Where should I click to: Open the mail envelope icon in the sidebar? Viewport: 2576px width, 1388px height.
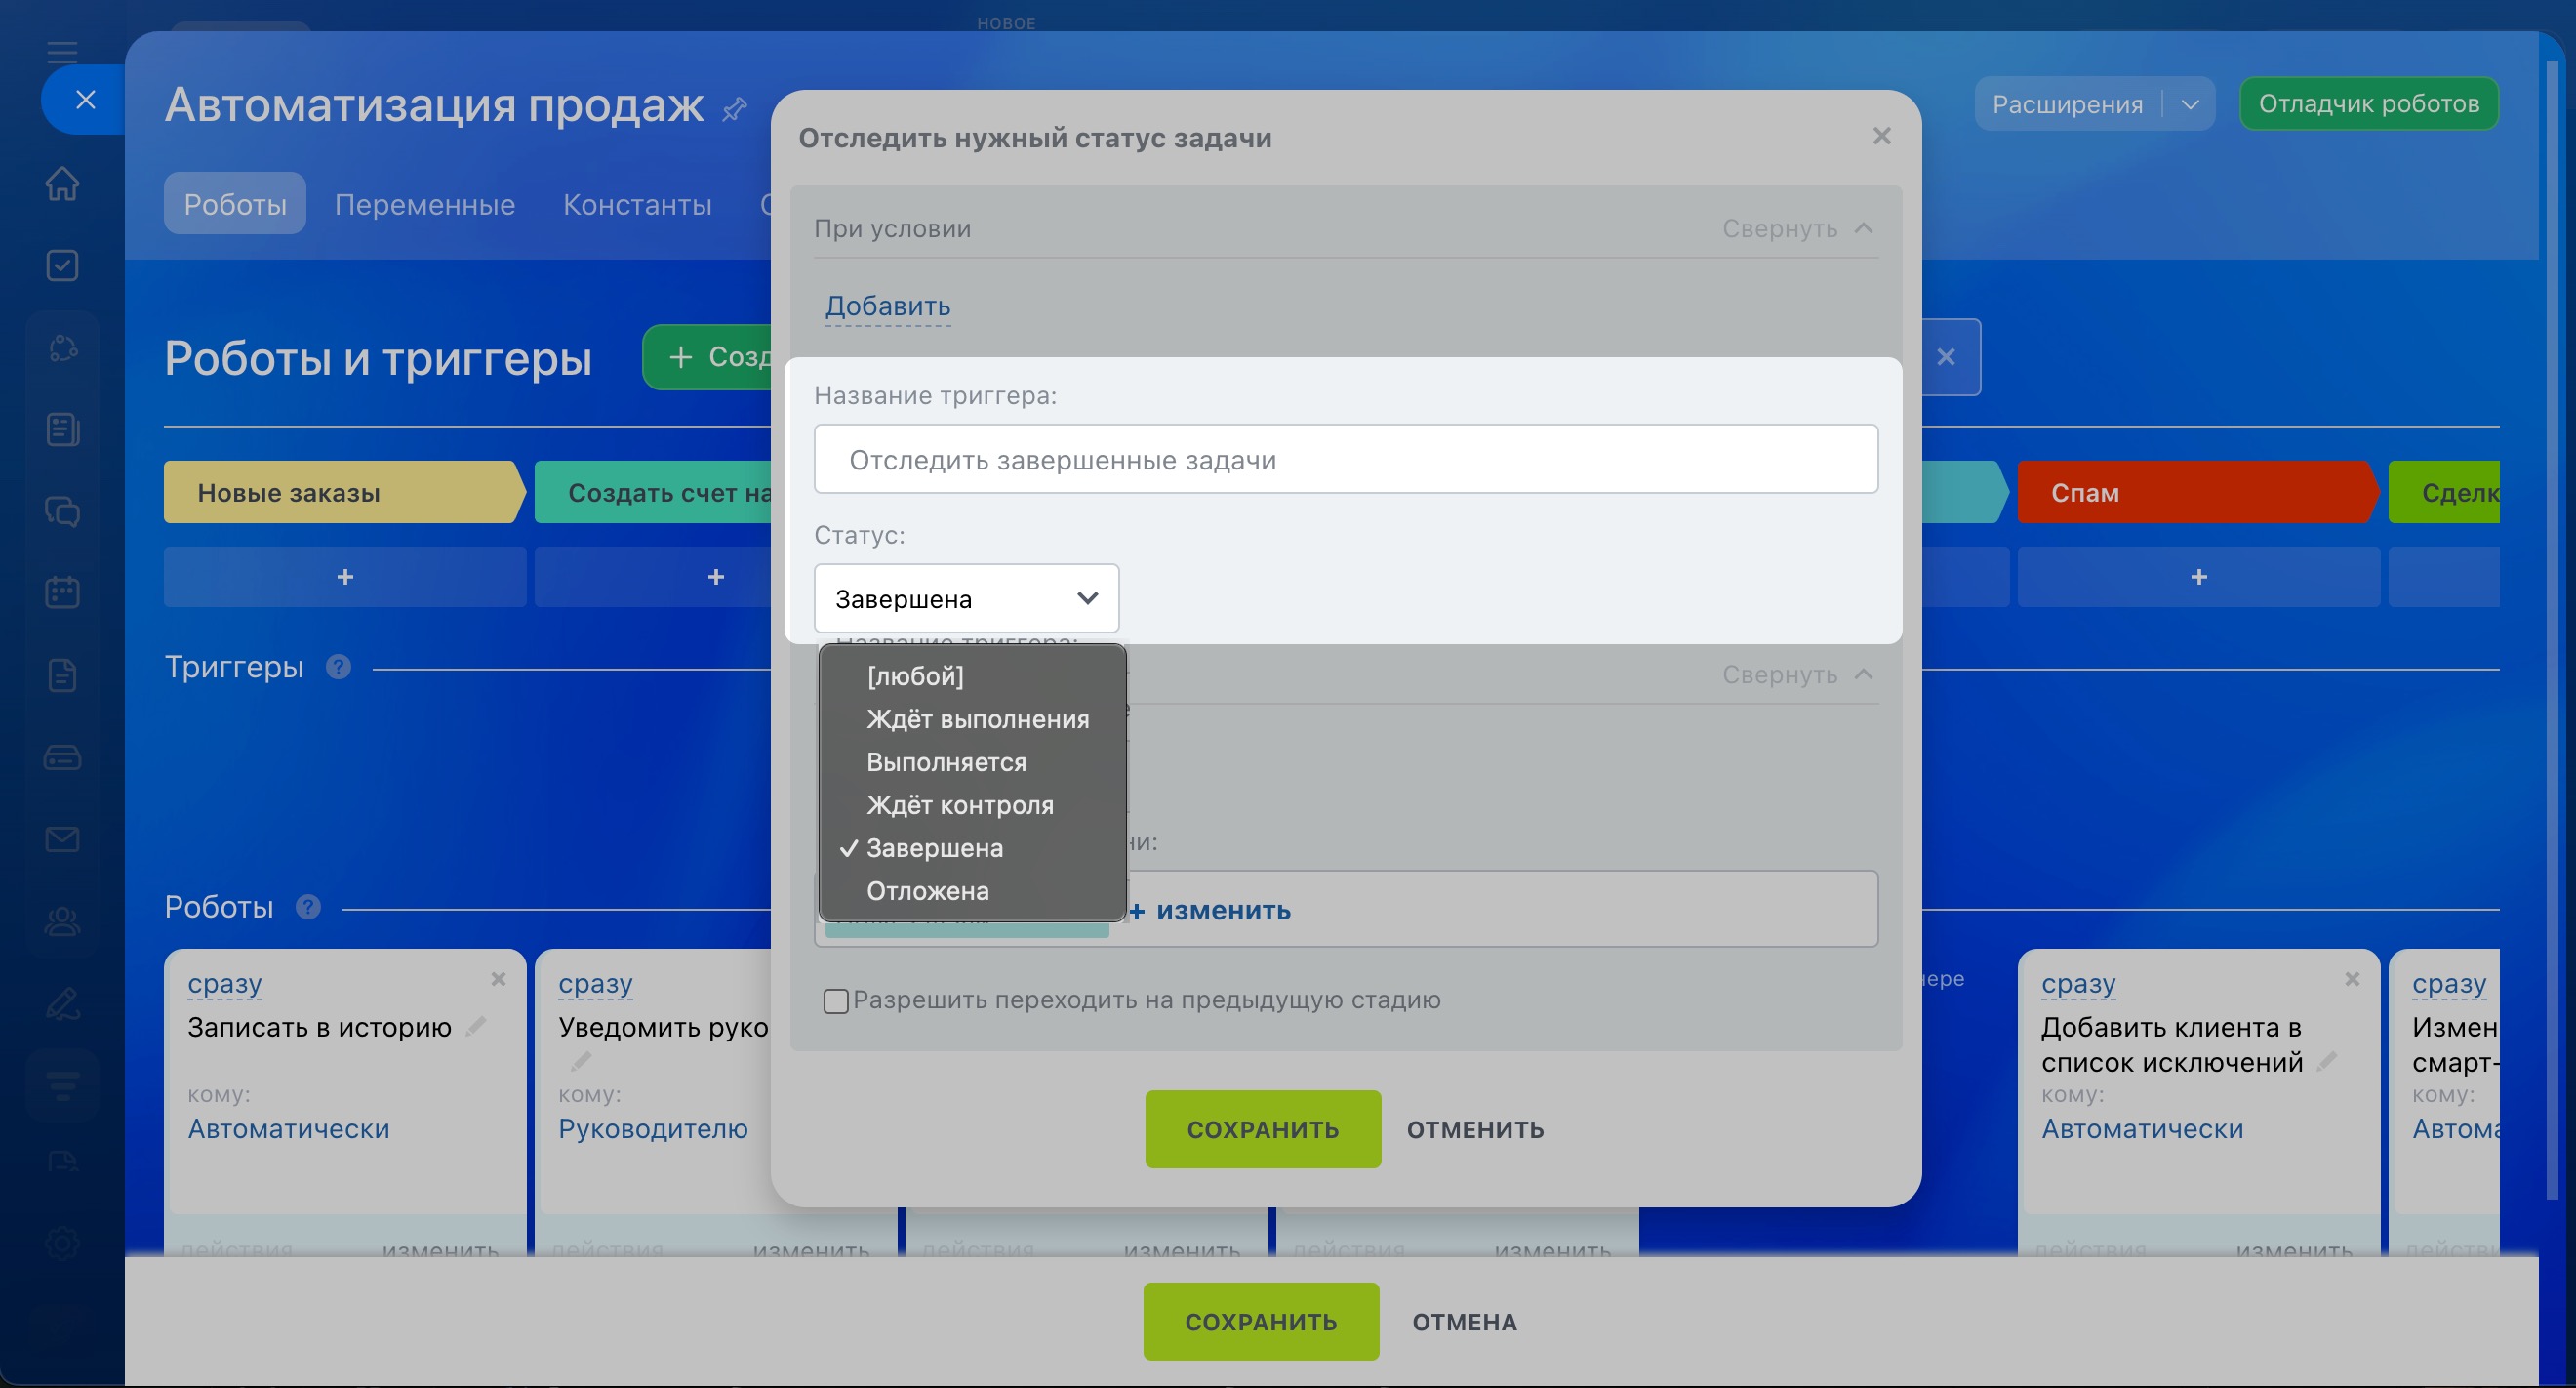[x=62, y=839]
